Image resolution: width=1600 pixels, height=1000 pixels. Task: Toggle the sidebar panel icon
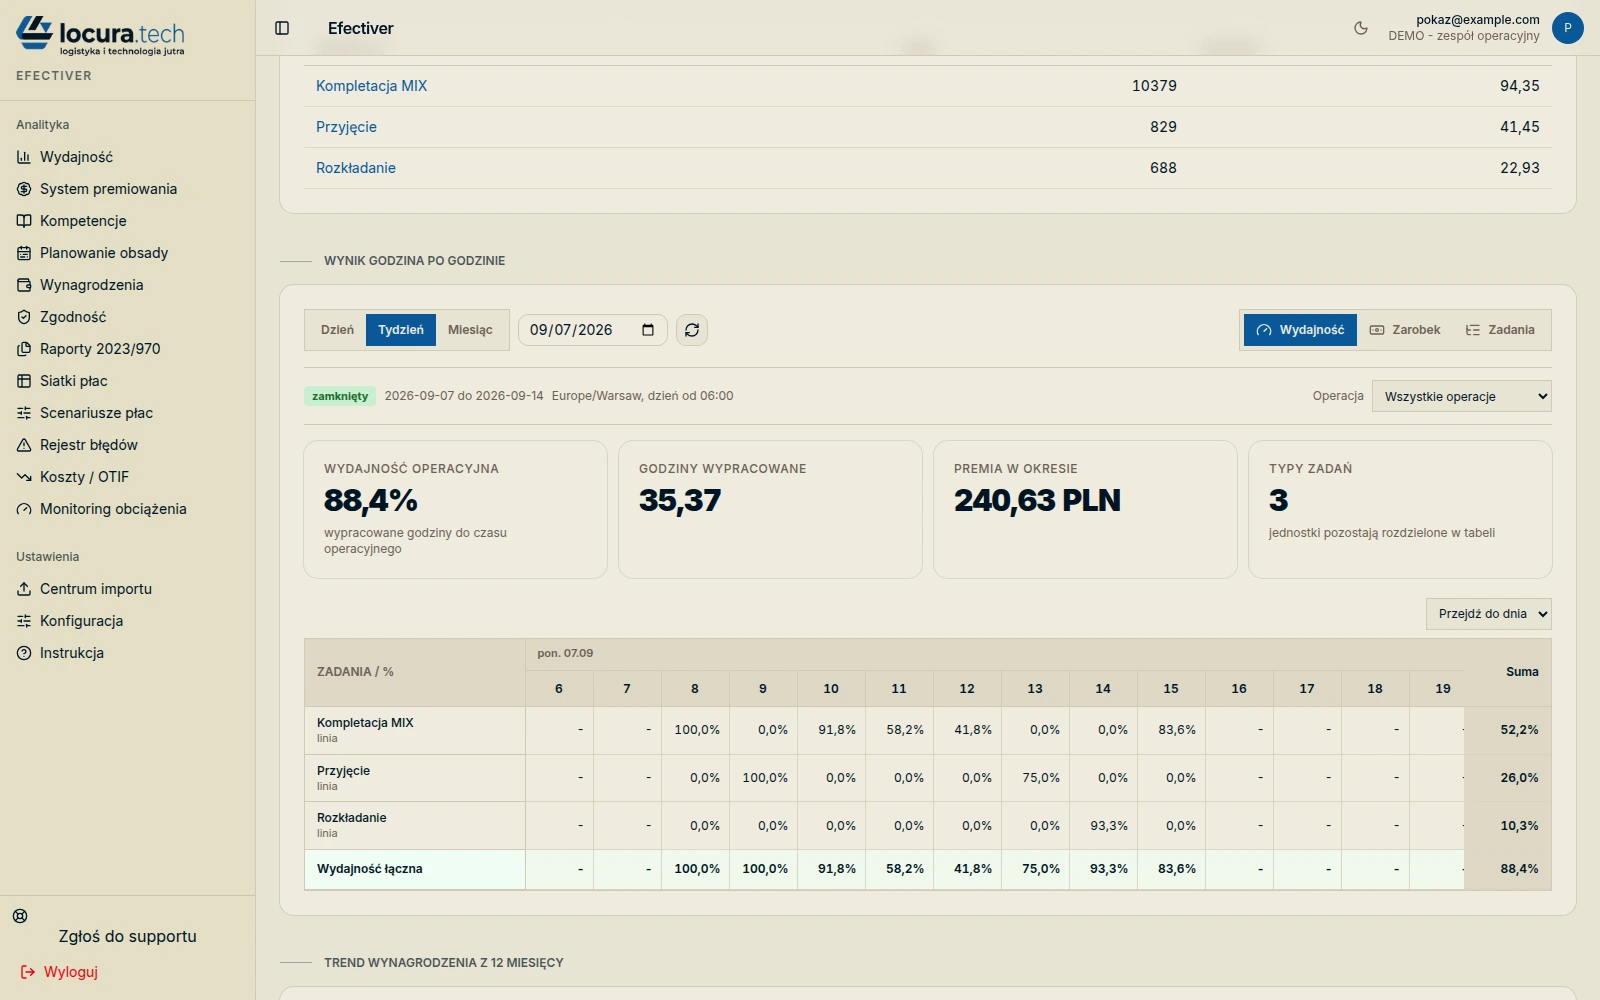(x=282, y=28)
